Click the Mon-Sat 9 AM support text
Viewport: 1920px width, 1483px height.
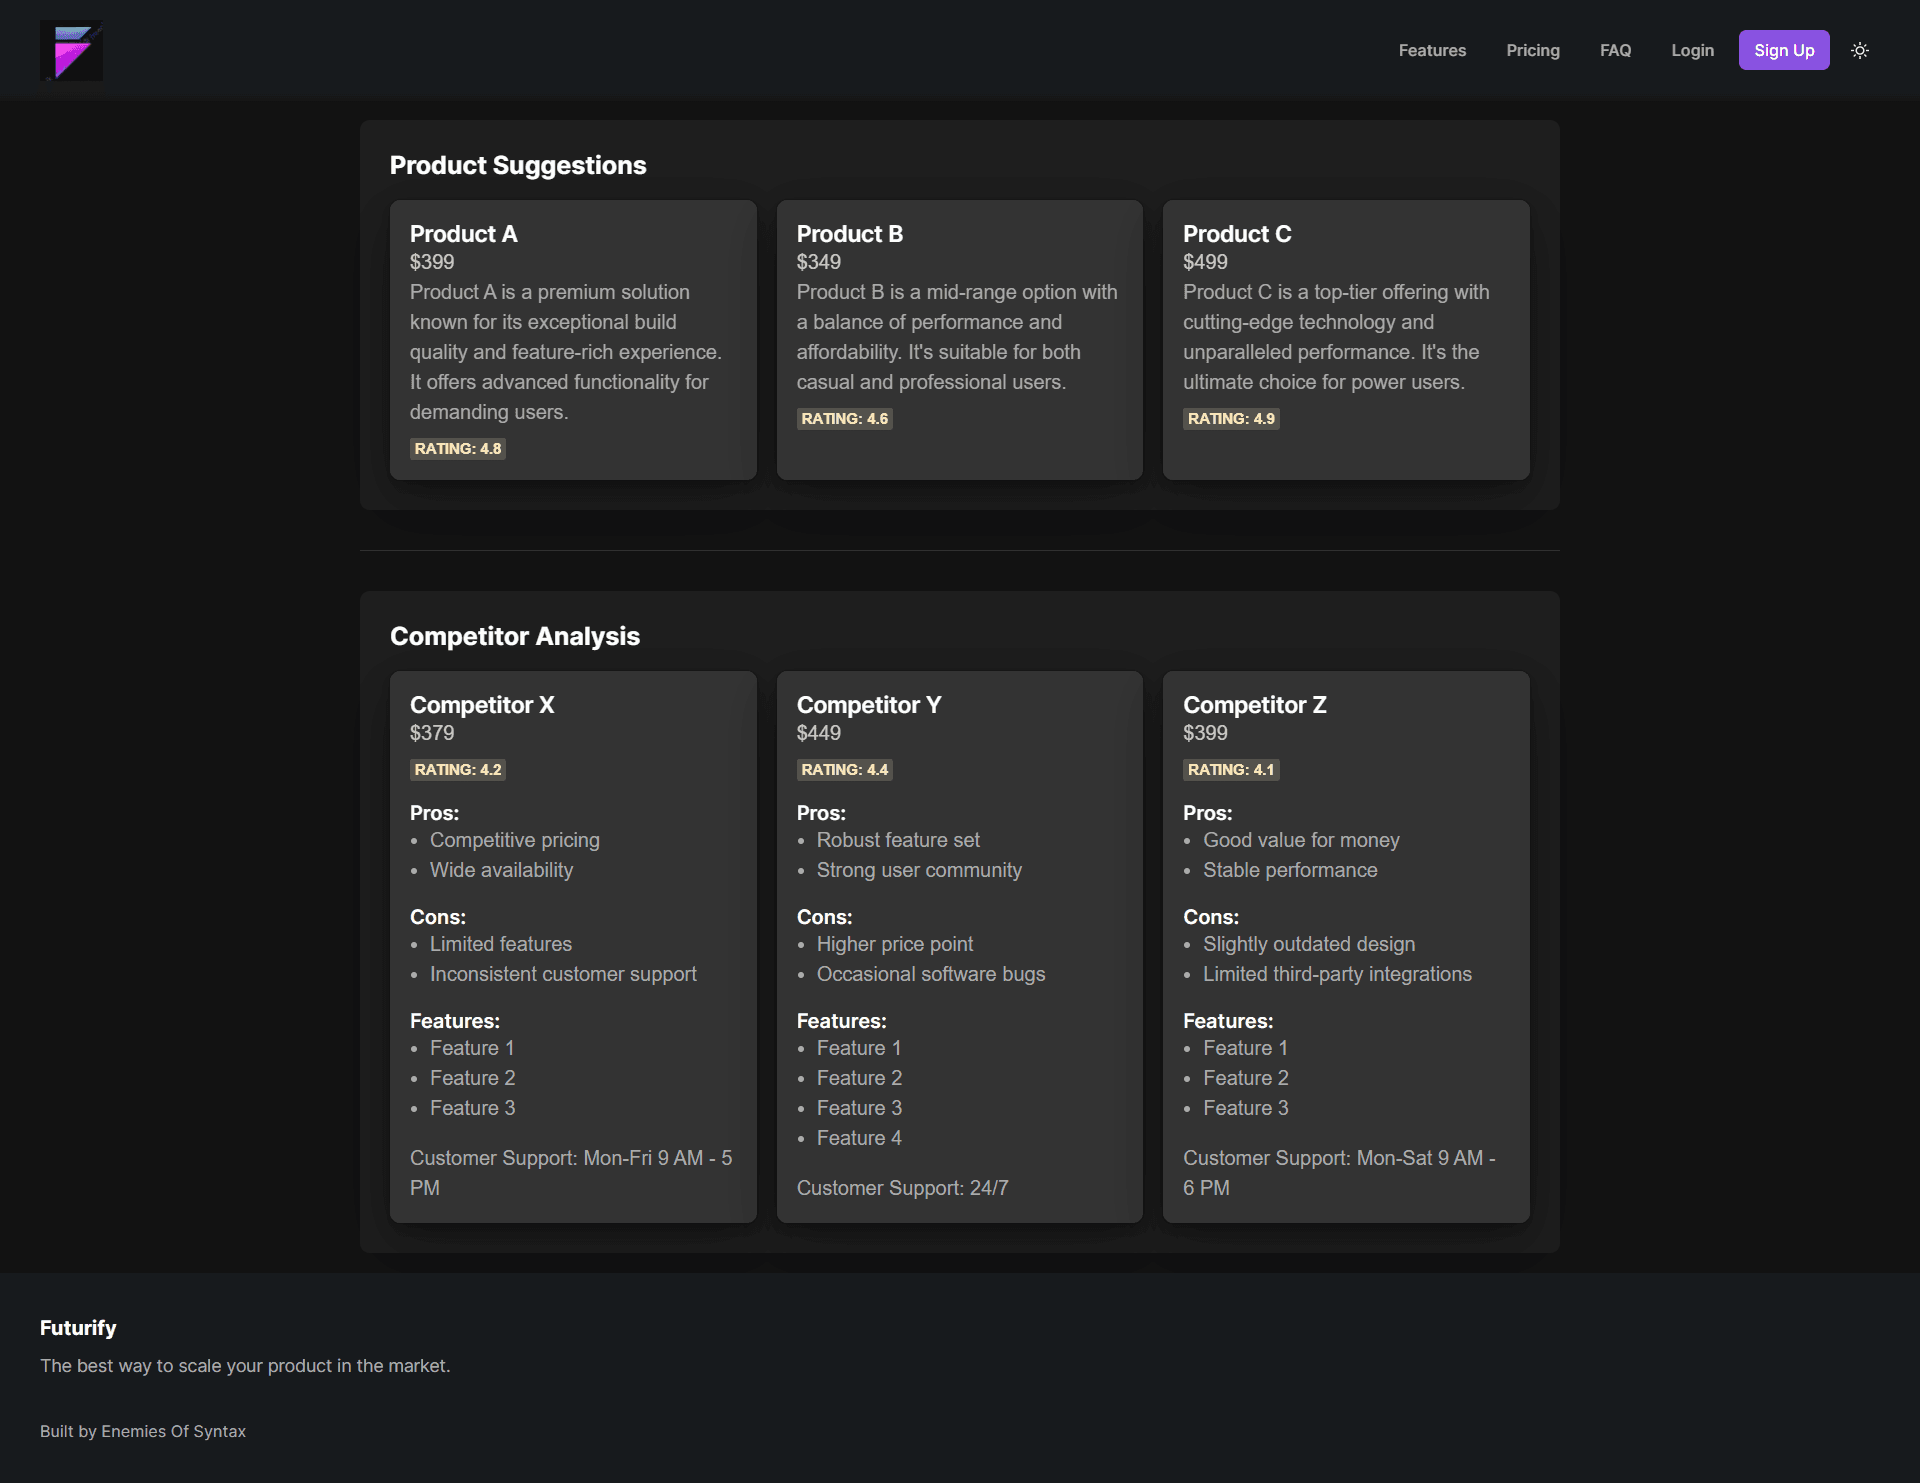[x=1346, y=1174]
